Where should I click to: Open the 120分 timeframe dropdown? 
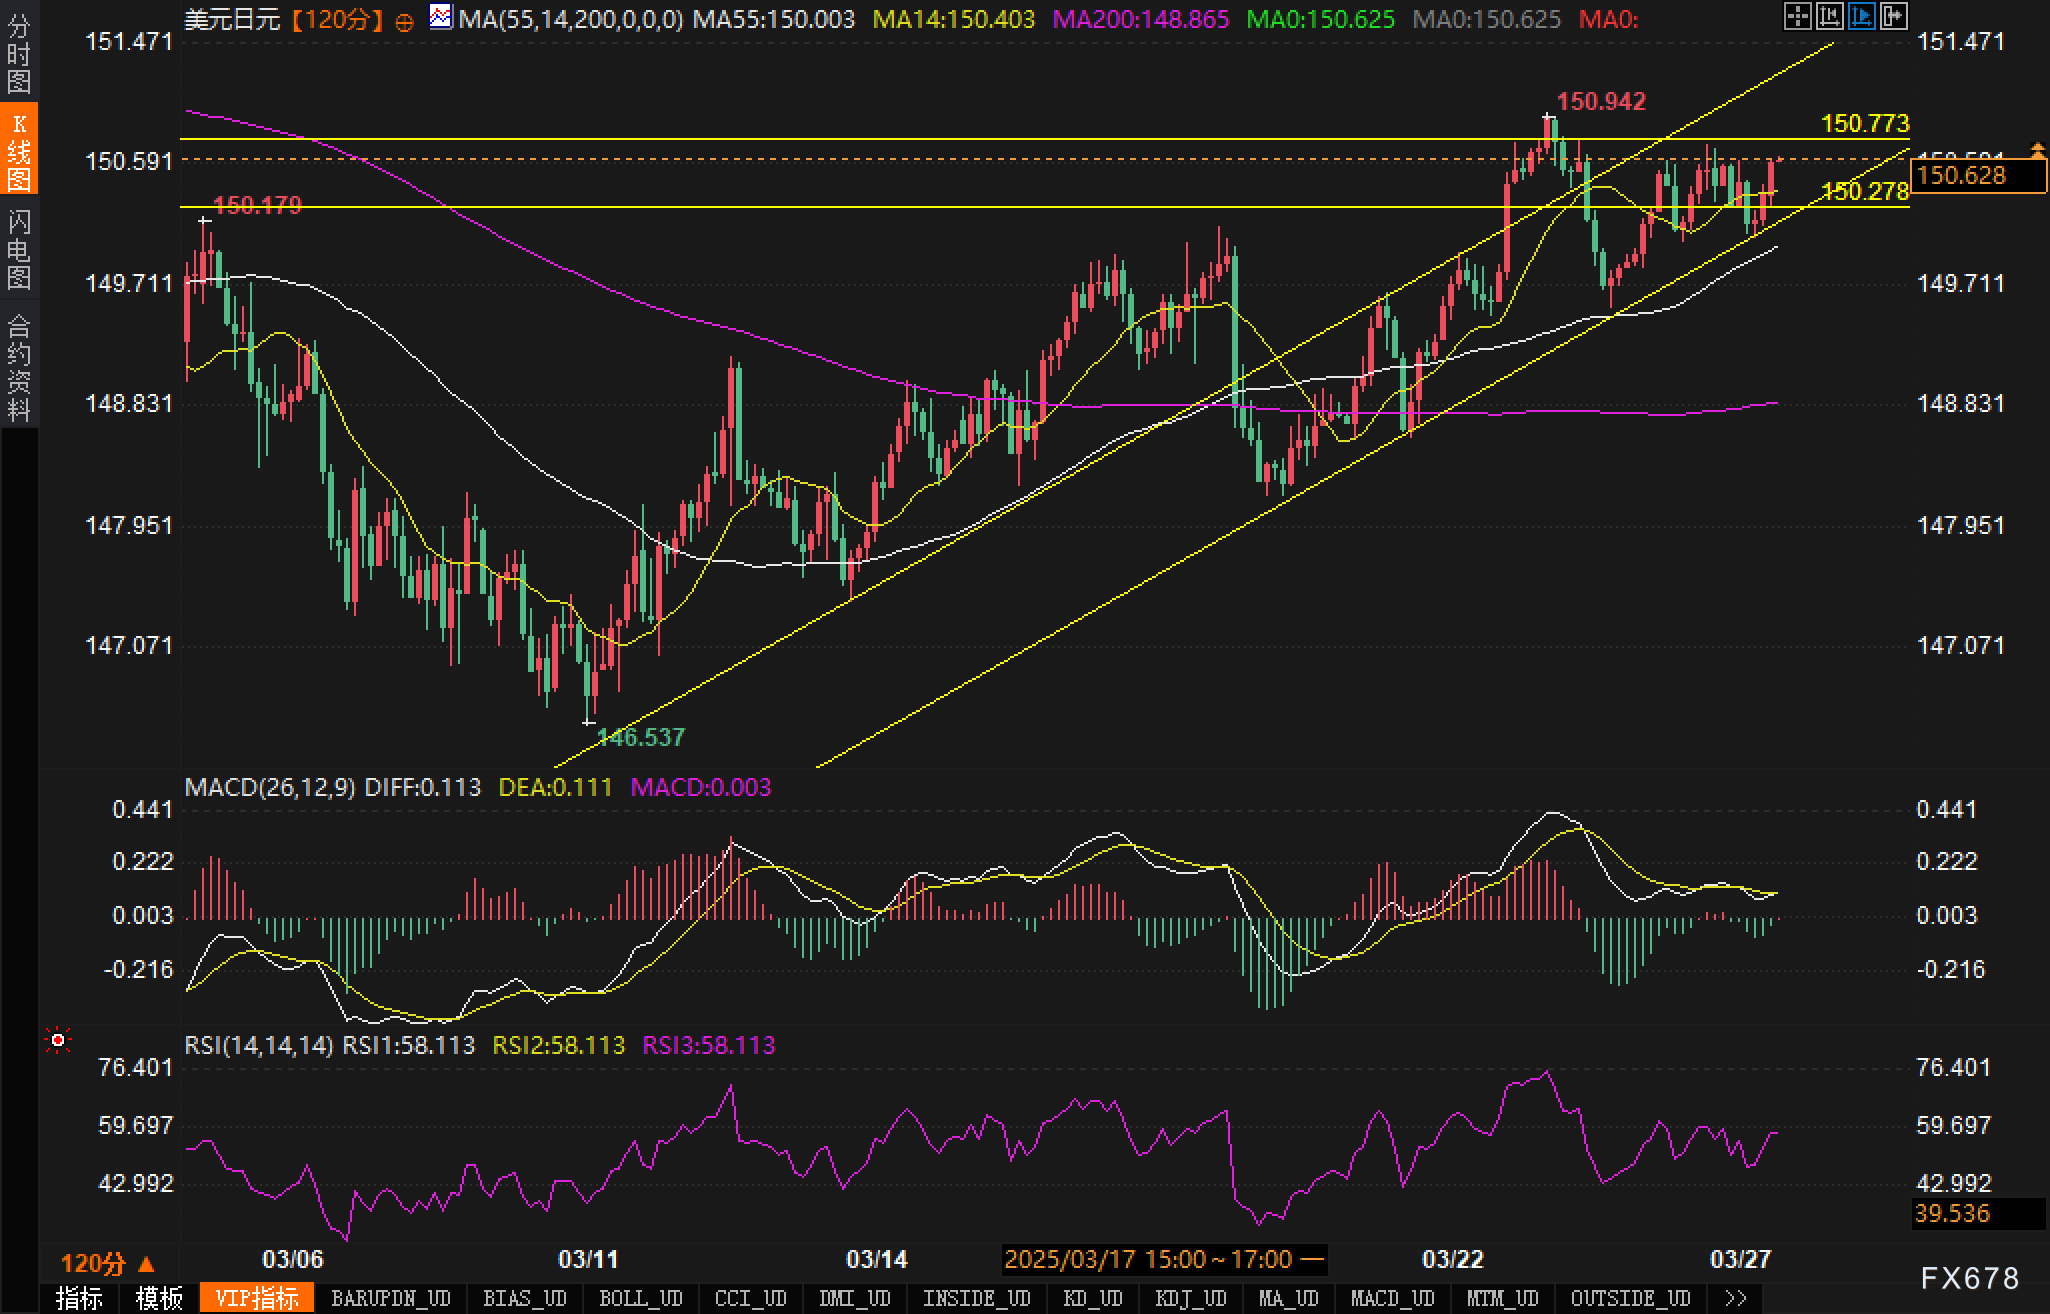pyautogui.click(x=108, y=1263)
